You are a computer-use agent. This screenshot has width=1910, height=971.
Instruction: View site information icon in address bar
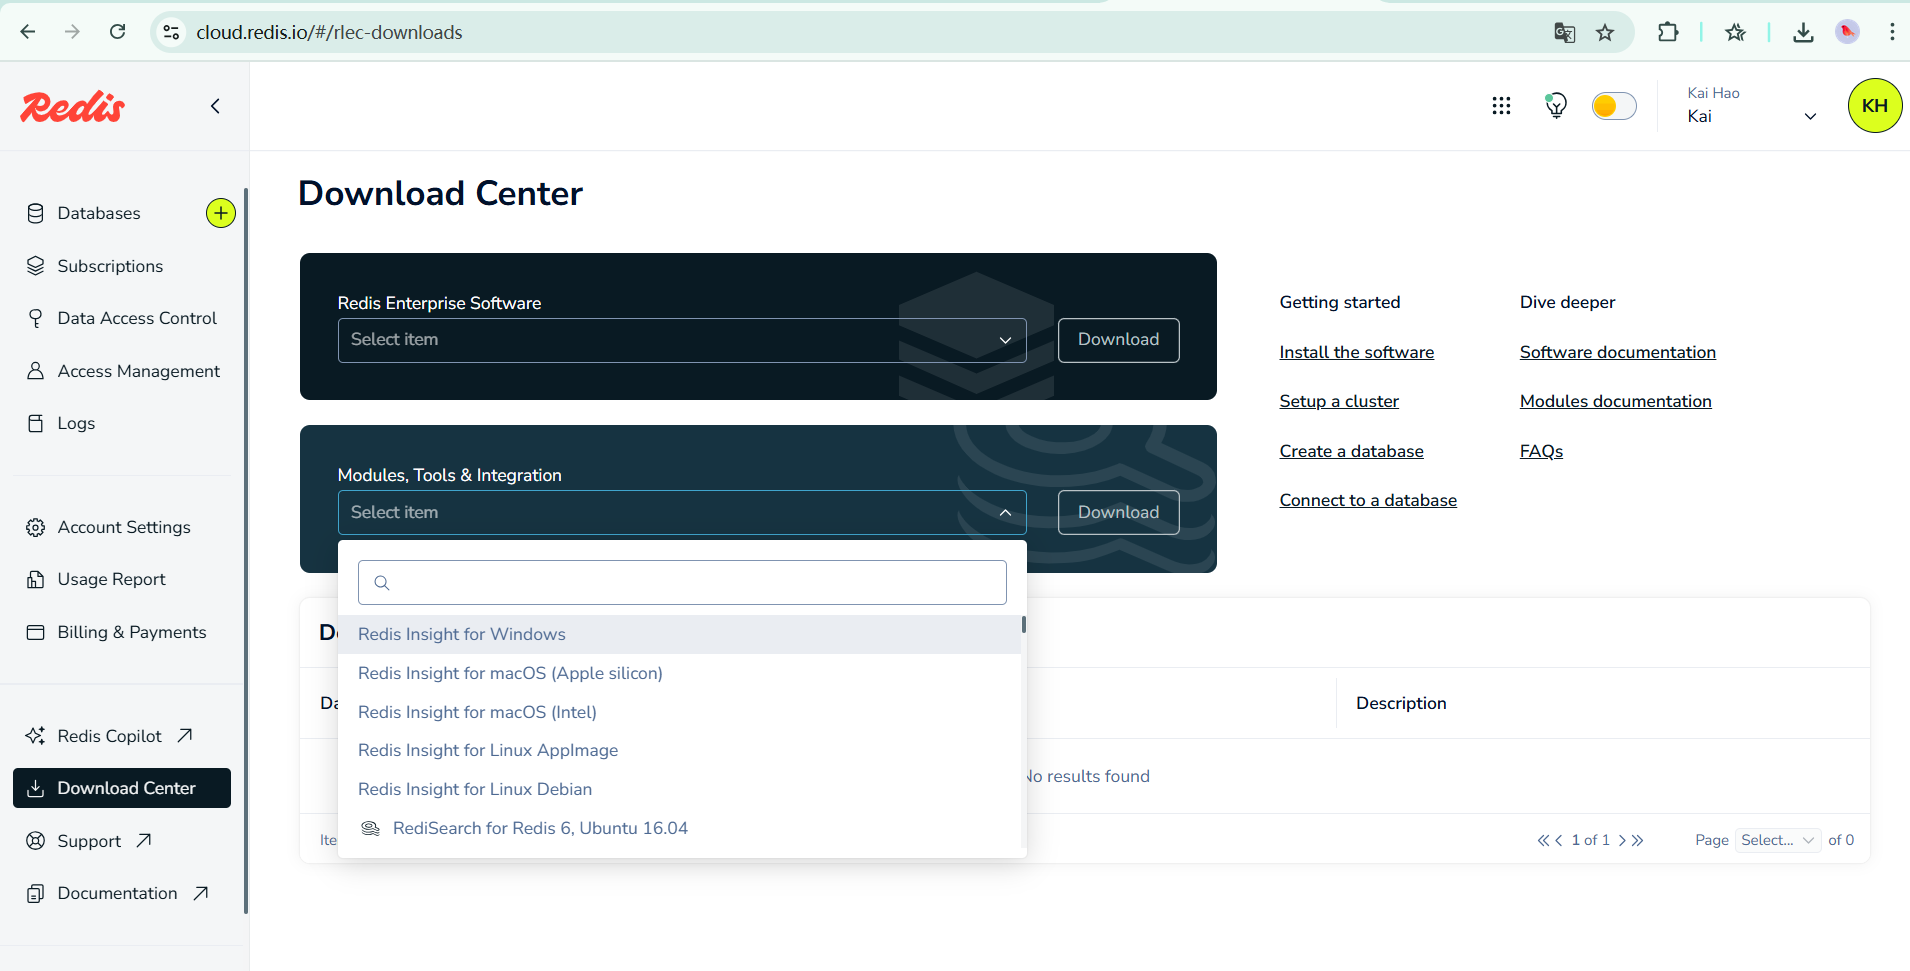coord(172,32)
